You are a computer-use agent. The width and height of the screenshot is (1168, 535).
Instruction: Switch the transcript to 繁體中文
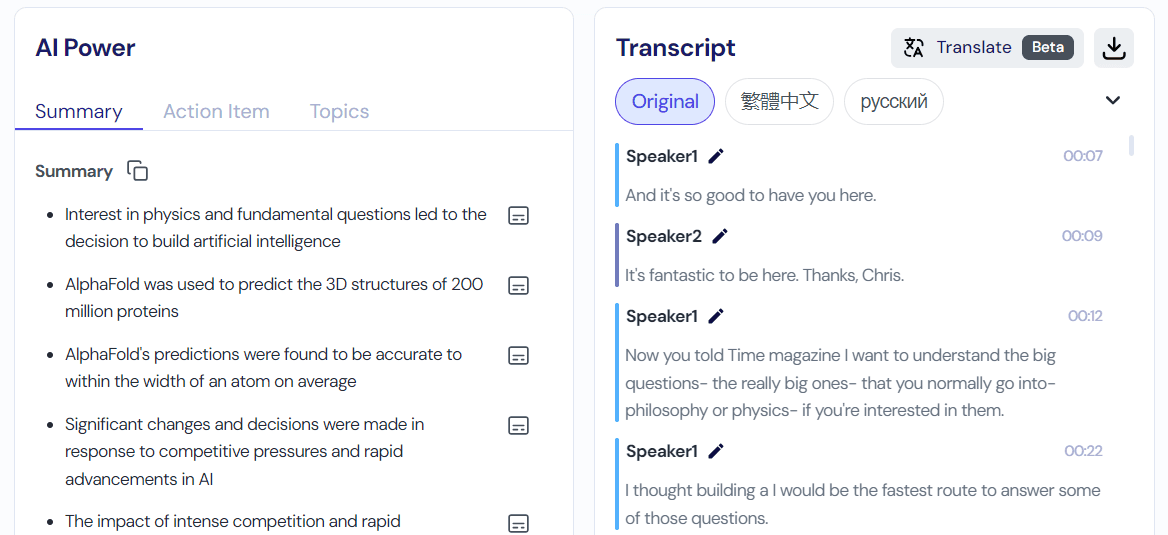pyautogui.click(x=779, y=101)
